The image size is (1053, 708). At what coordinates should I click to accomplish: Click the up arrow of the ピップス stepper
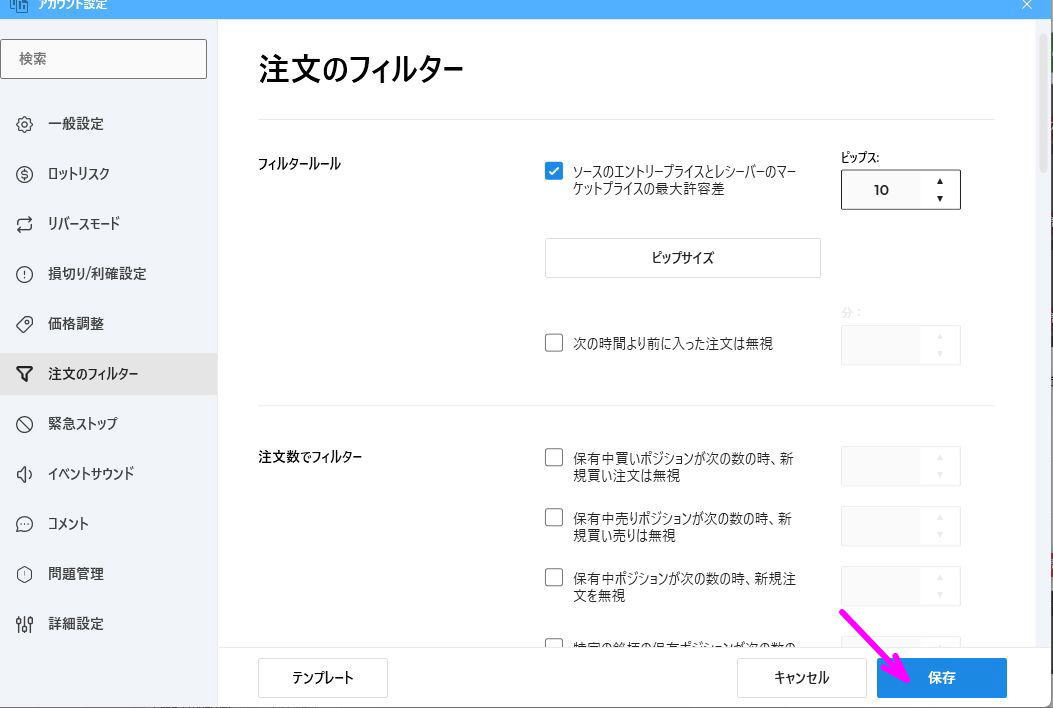[x=939, y=182]
